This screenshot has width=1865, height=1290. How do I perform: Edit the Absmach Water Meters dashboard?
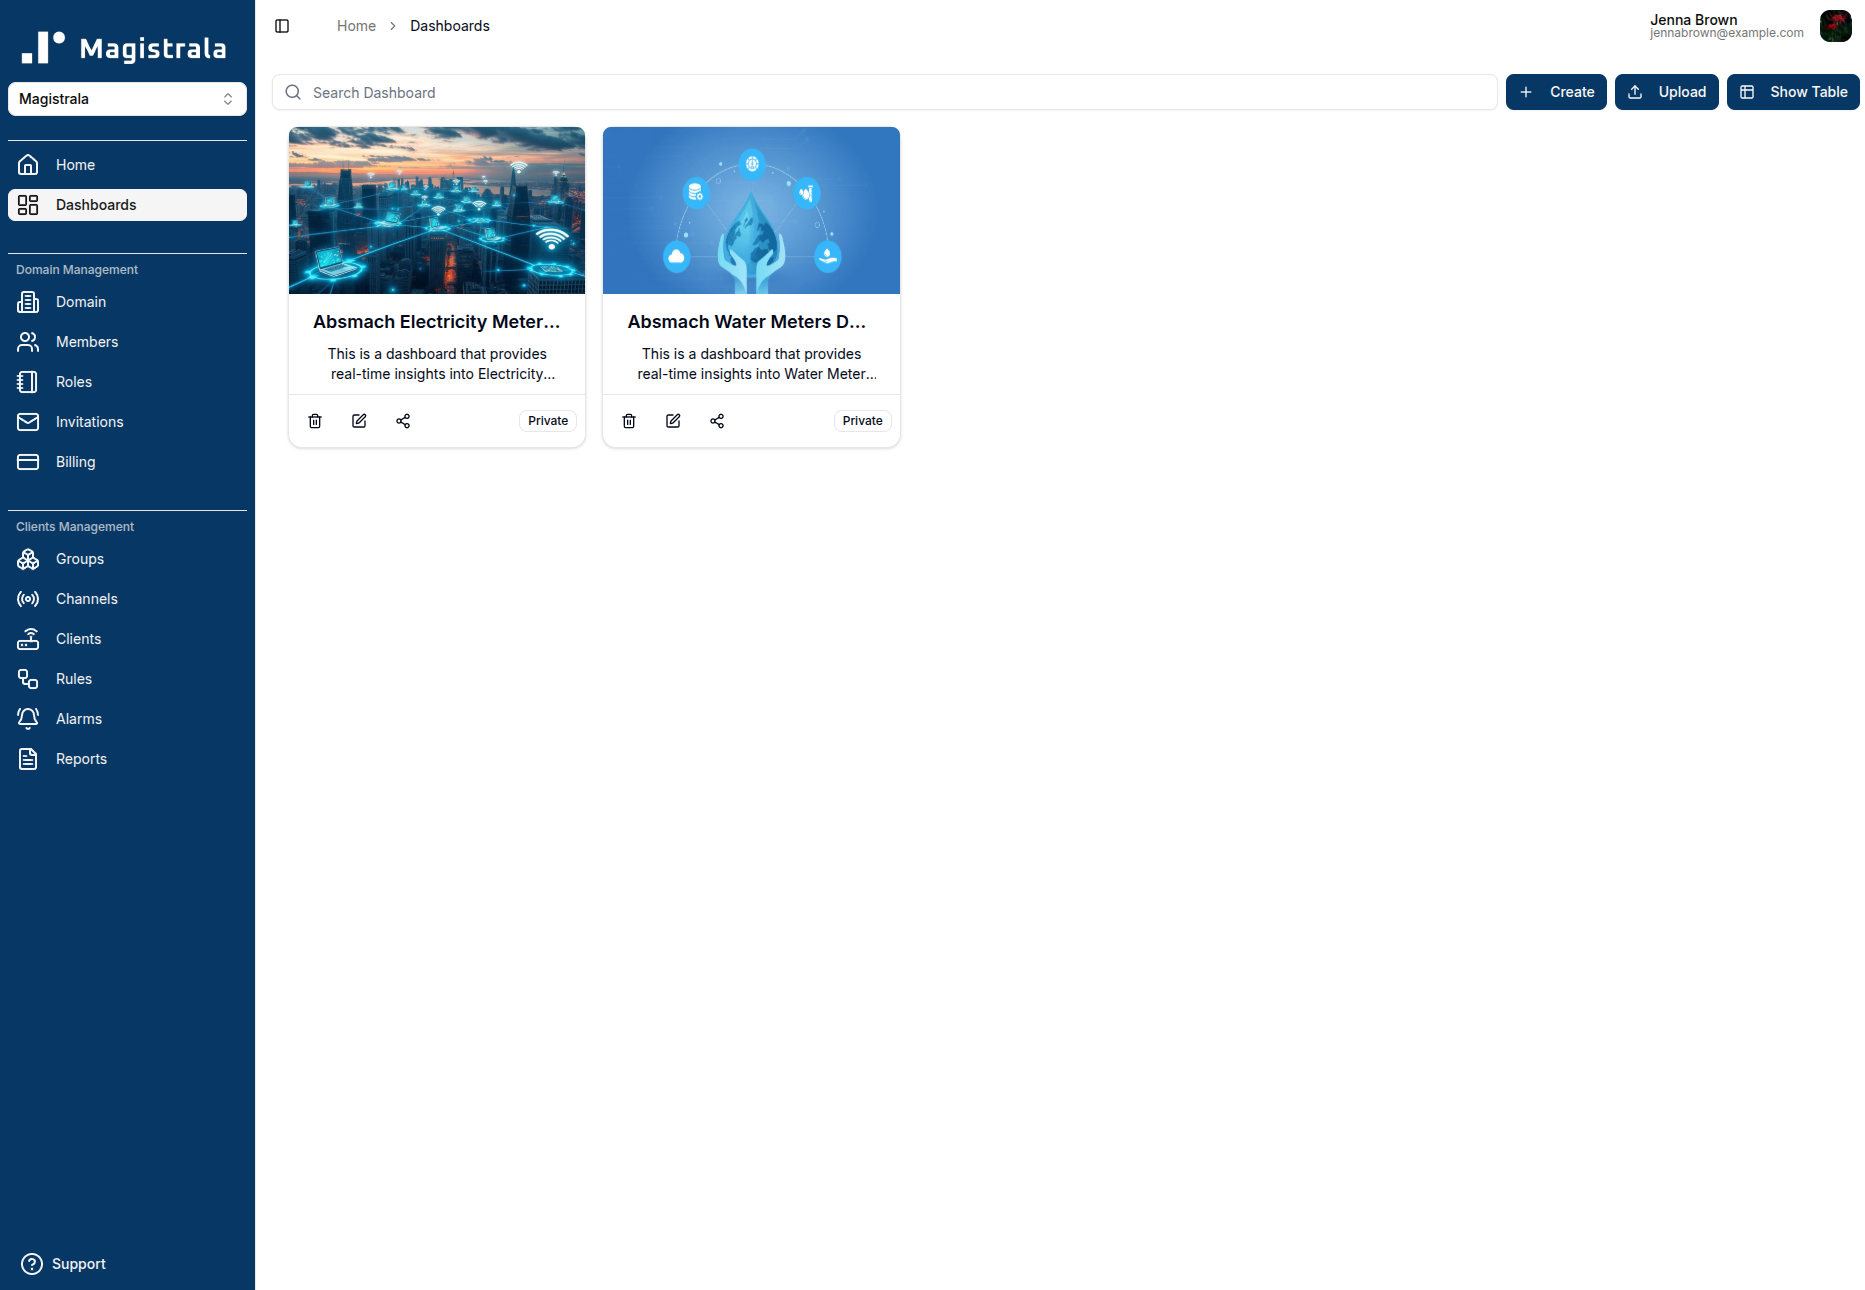pos(672,420)
